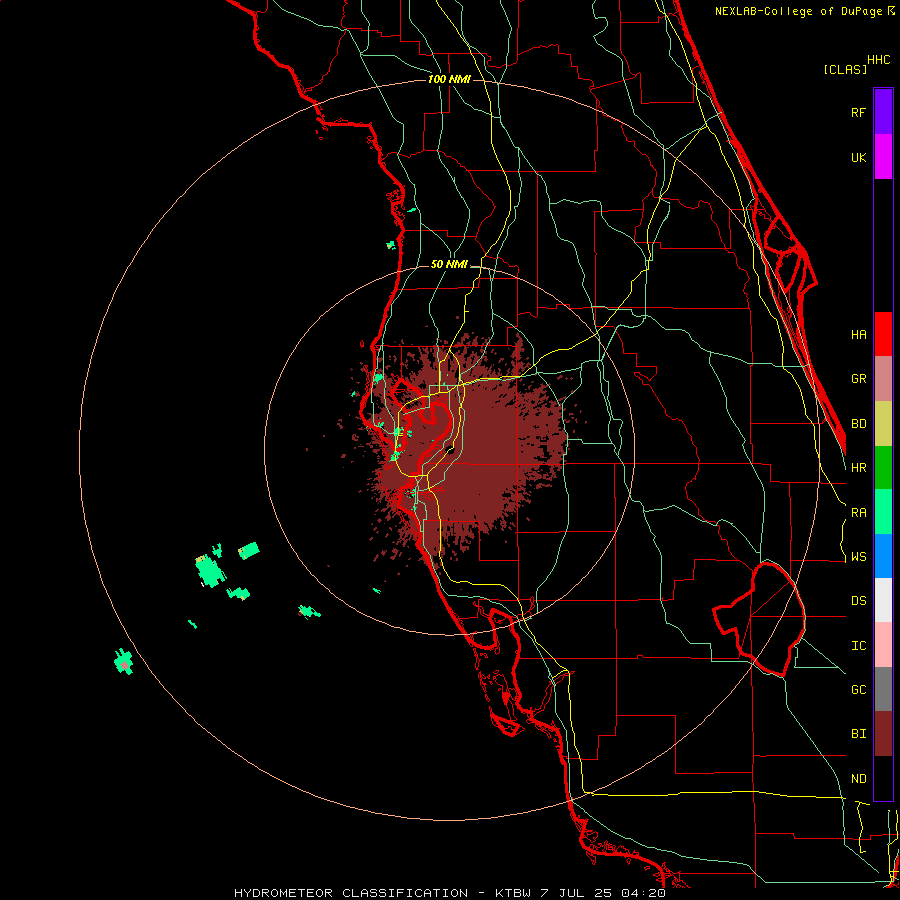Click the KTBW radar site identifier
The image size is (900, 900).
[x=513, y=893]
